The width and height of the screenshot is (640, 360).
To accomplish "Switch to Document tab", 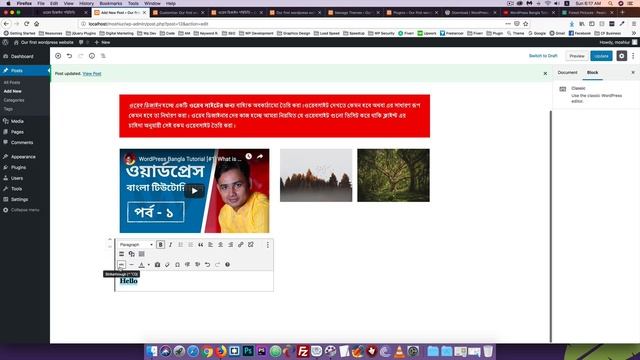I will pos(567,73).
